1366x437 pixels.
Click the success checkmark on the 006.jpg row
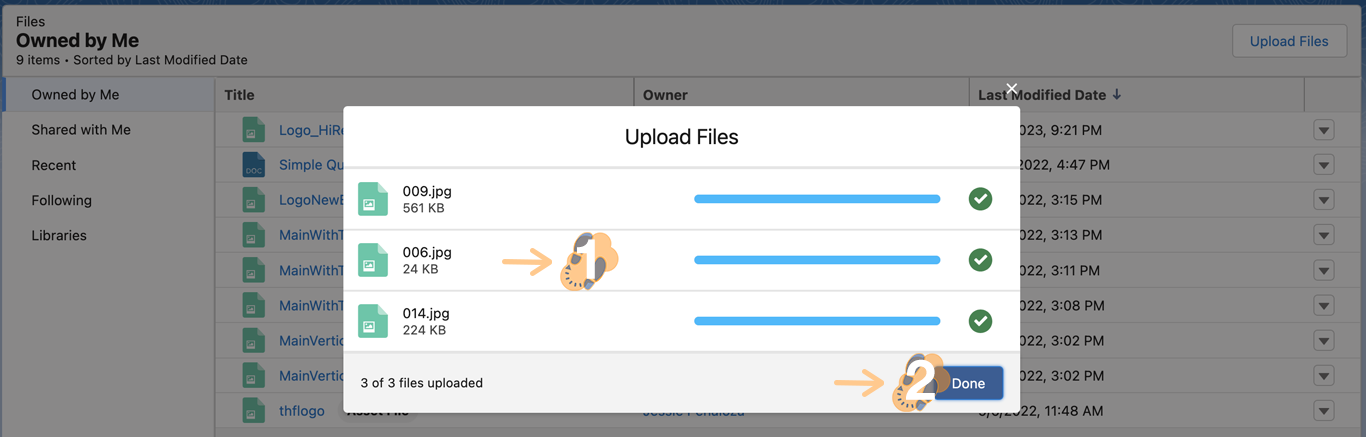click(x=980, y=260)
